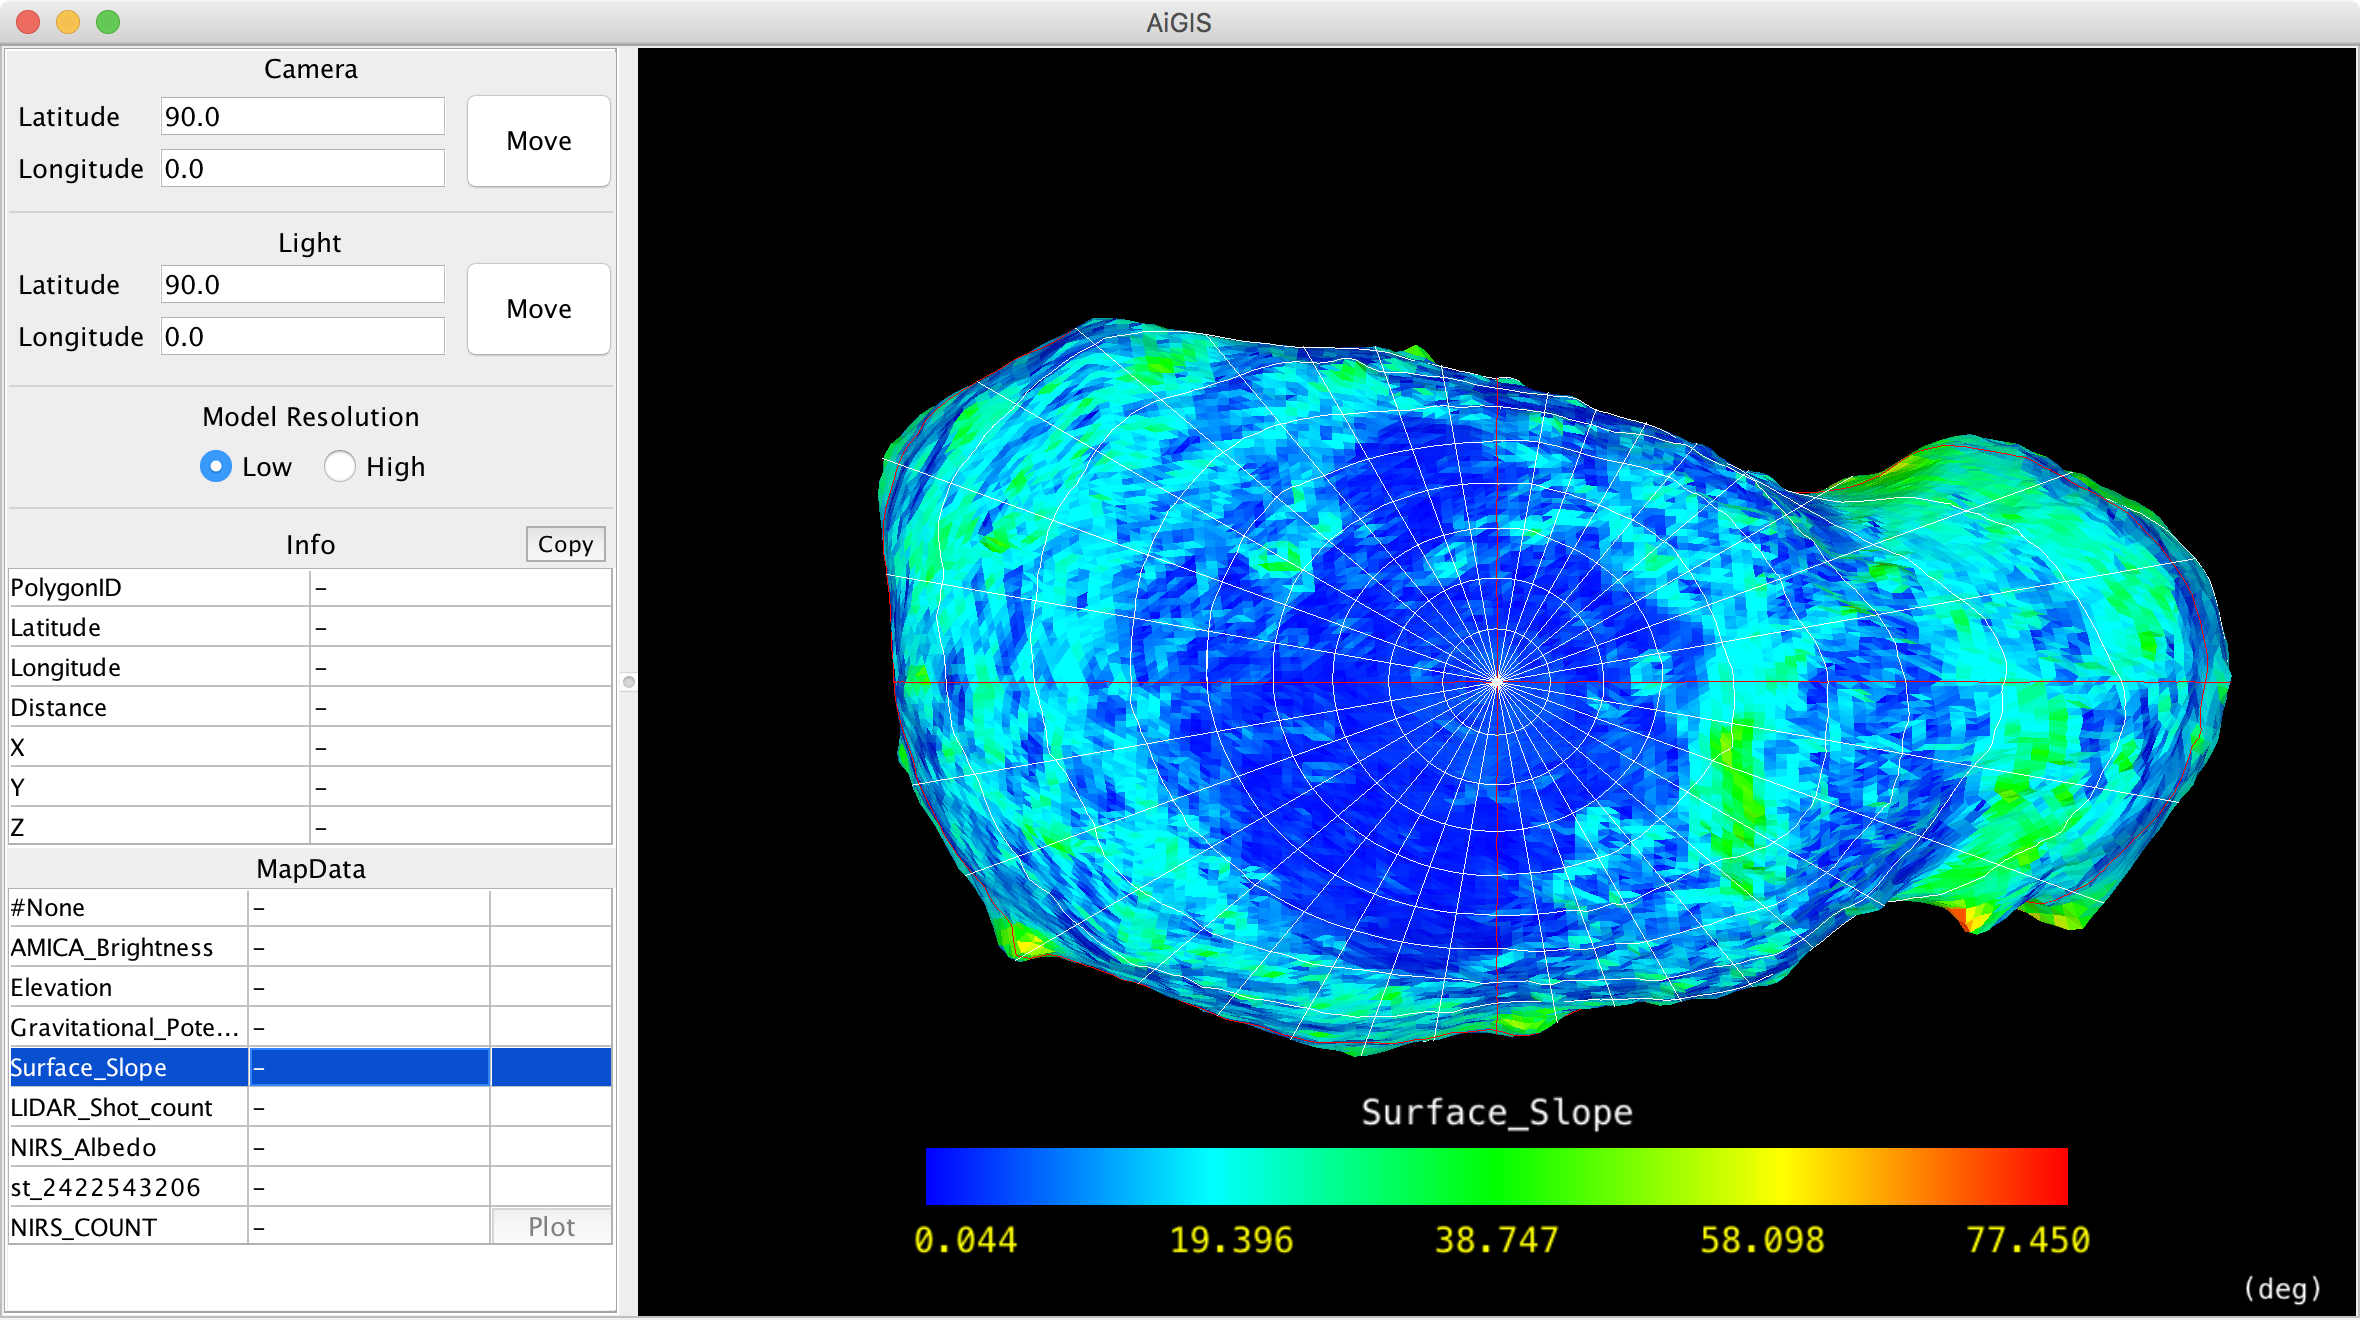The width and height of the screenshot is (2360, 1320).
Task: Select the Low model resolution radio button
Action: coord(216,467)
